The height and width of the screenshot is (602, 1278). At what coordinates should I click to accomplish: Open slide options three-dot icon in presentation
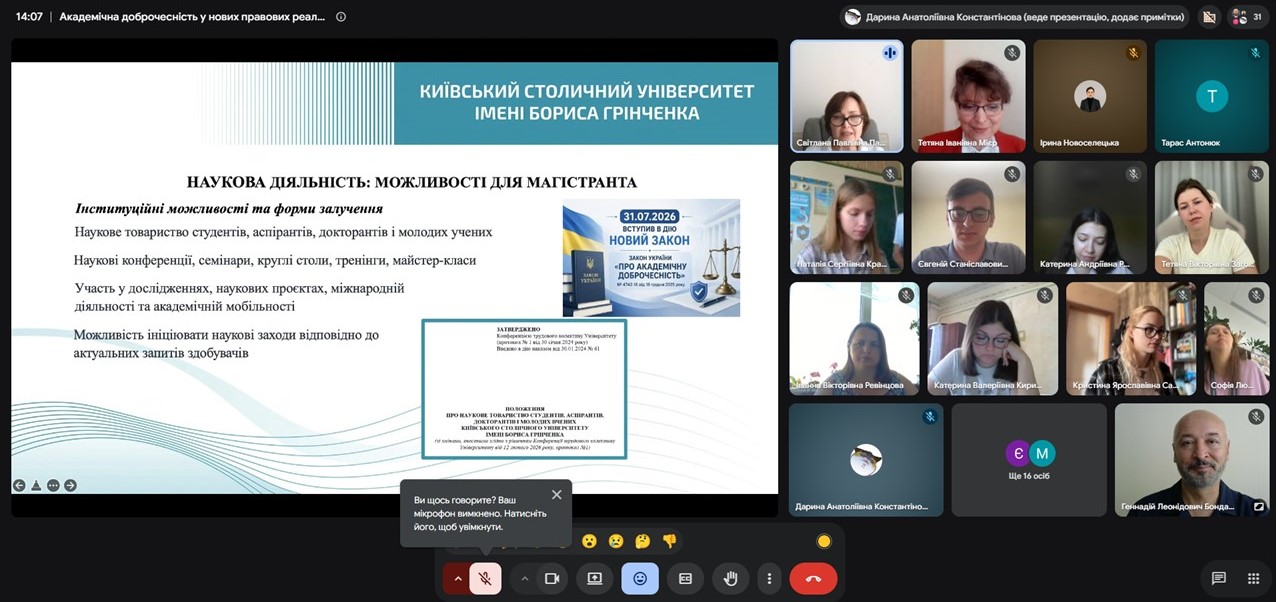pos(53,485)
